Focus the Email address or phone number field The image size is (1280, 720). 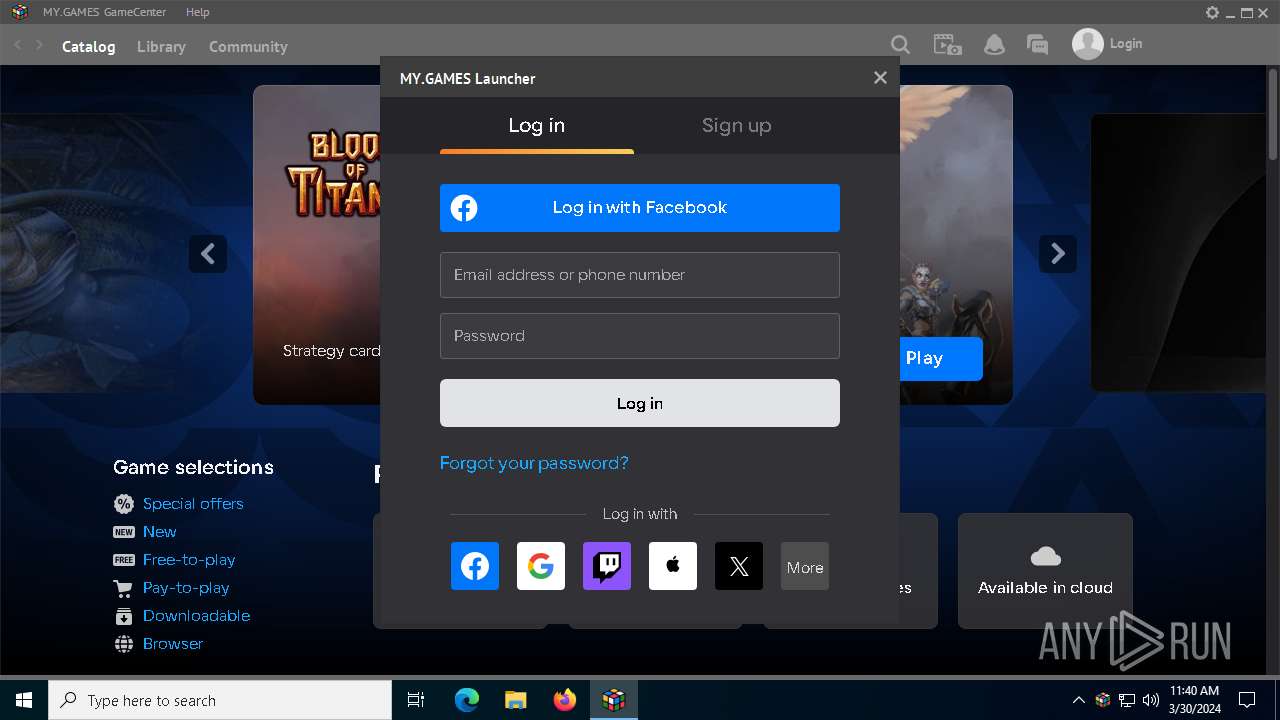point(640,275)
